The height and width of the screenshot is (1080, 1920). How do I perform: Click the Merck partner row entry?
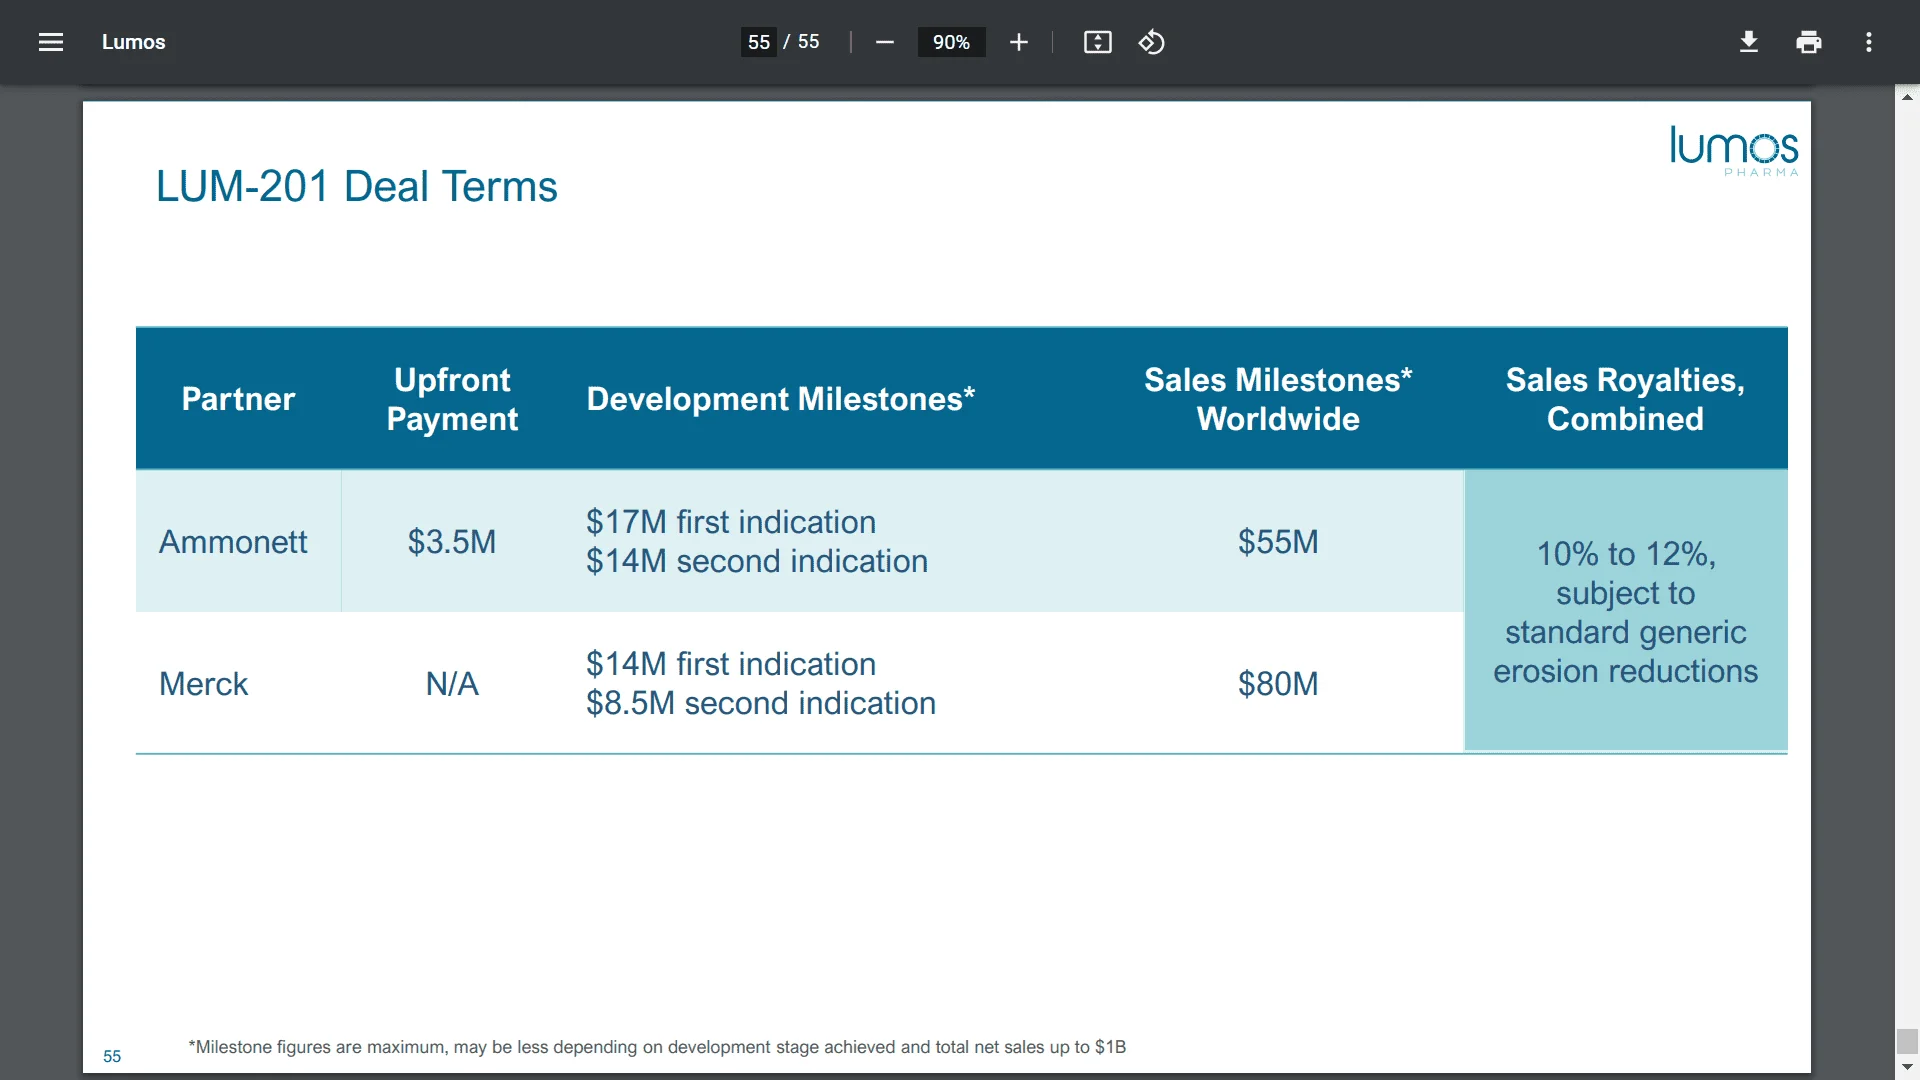pyautogui.click(x=203, y=683)
